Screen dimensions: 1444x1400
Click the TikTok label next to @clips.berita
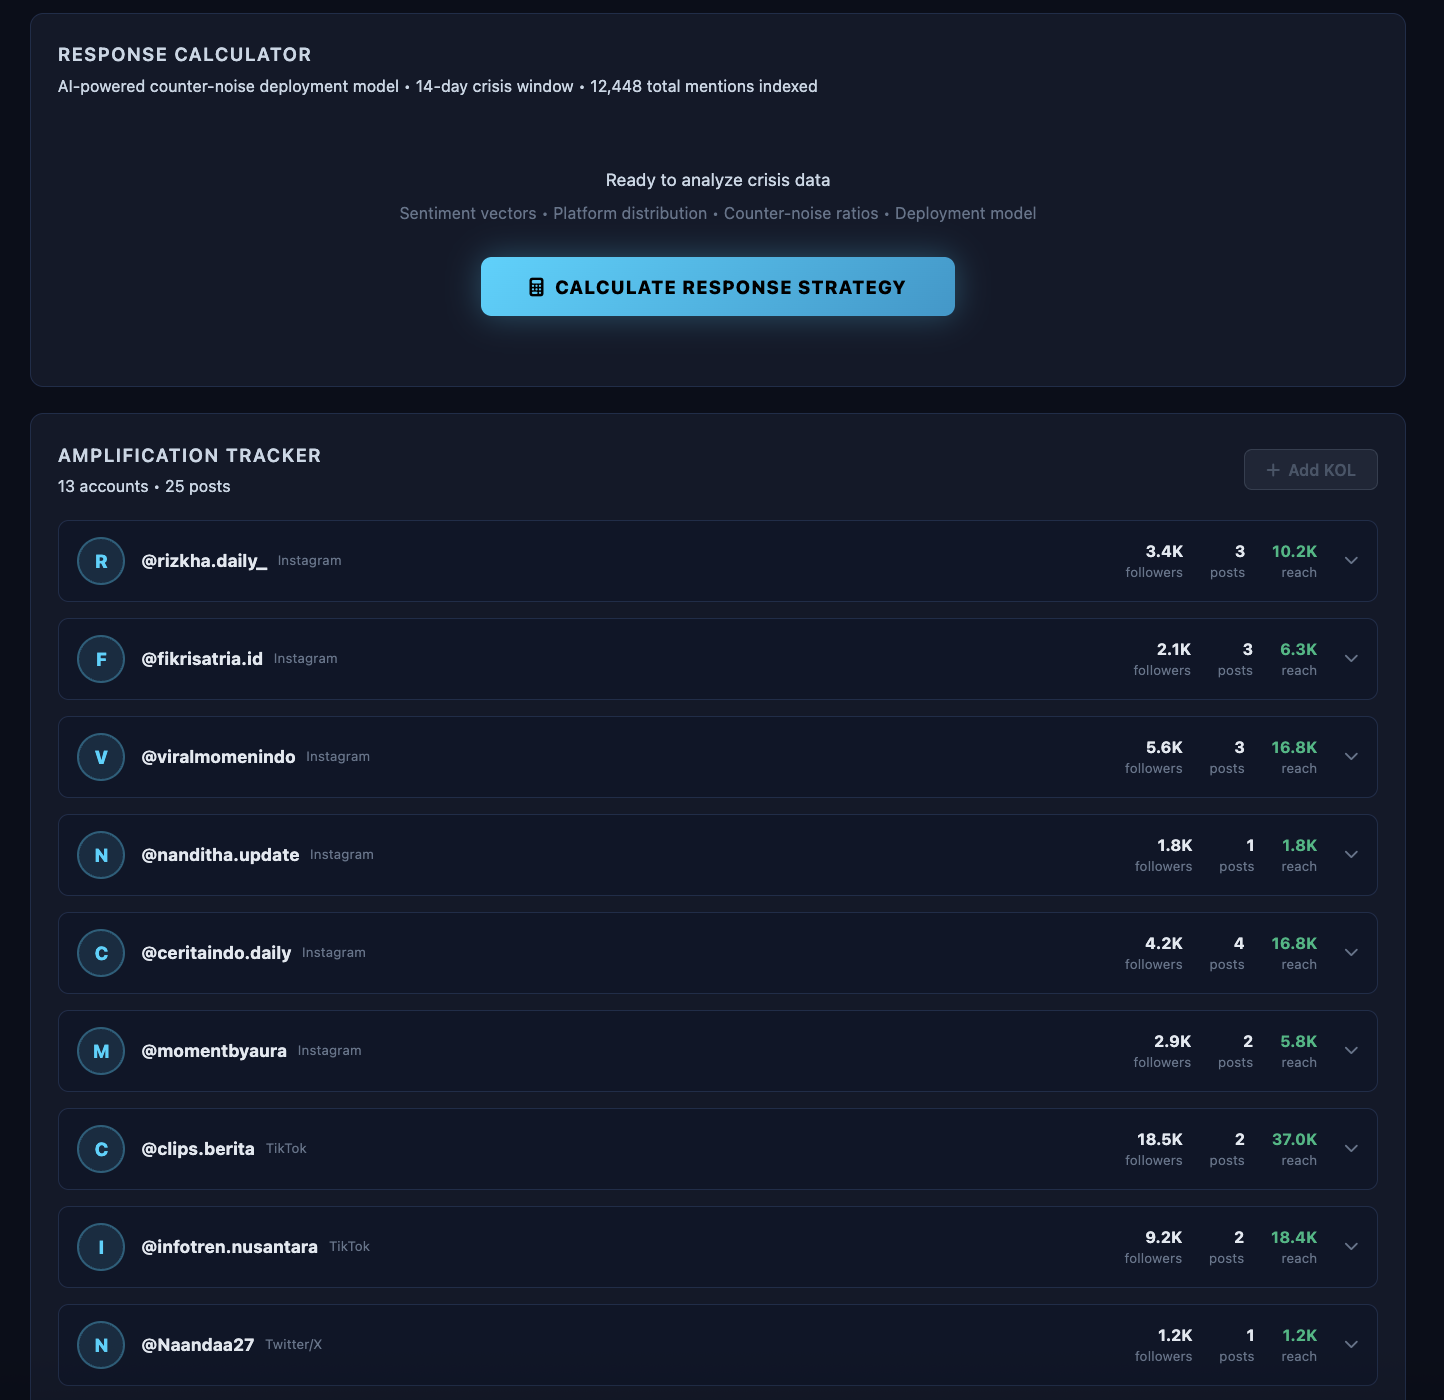pyautogui.click(x=286, y=1149)
